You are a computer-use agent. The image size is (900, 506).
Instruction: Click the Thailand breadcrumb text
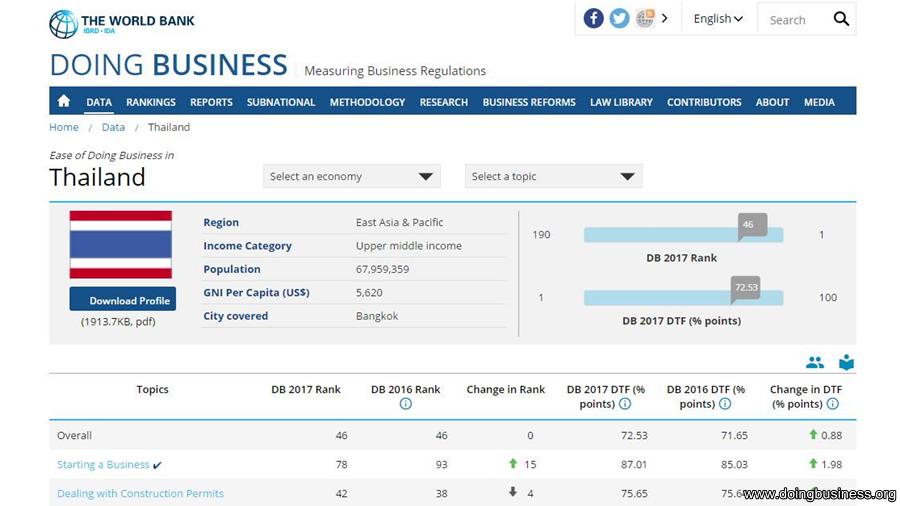pos(169,127)
